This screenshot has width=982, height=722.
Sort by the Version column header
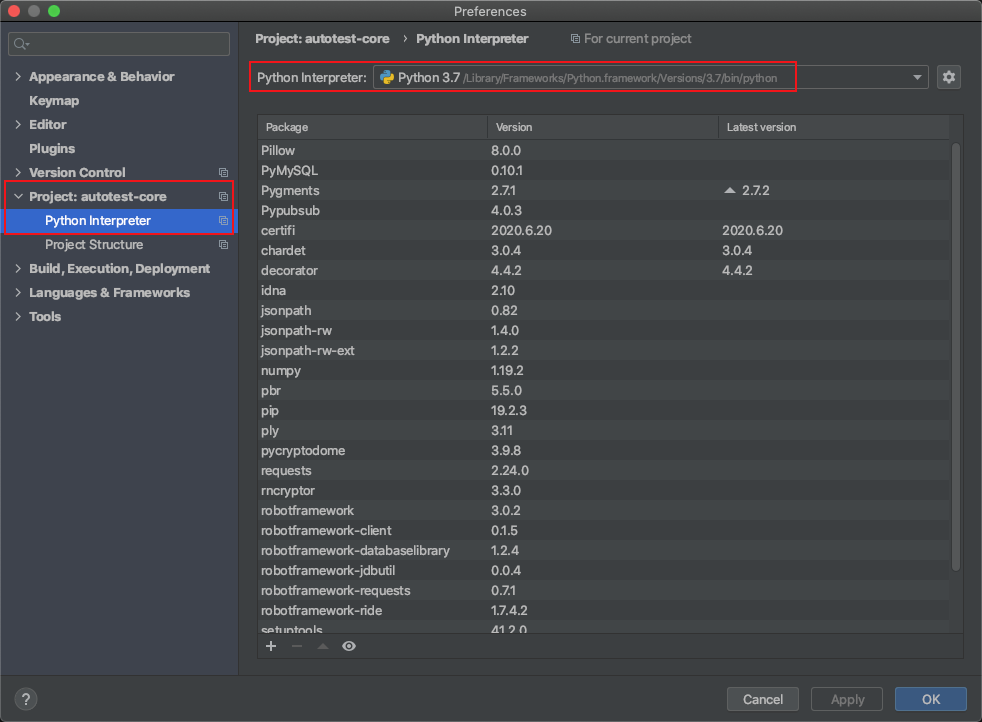pyautogui.click(x=602, y=127)
